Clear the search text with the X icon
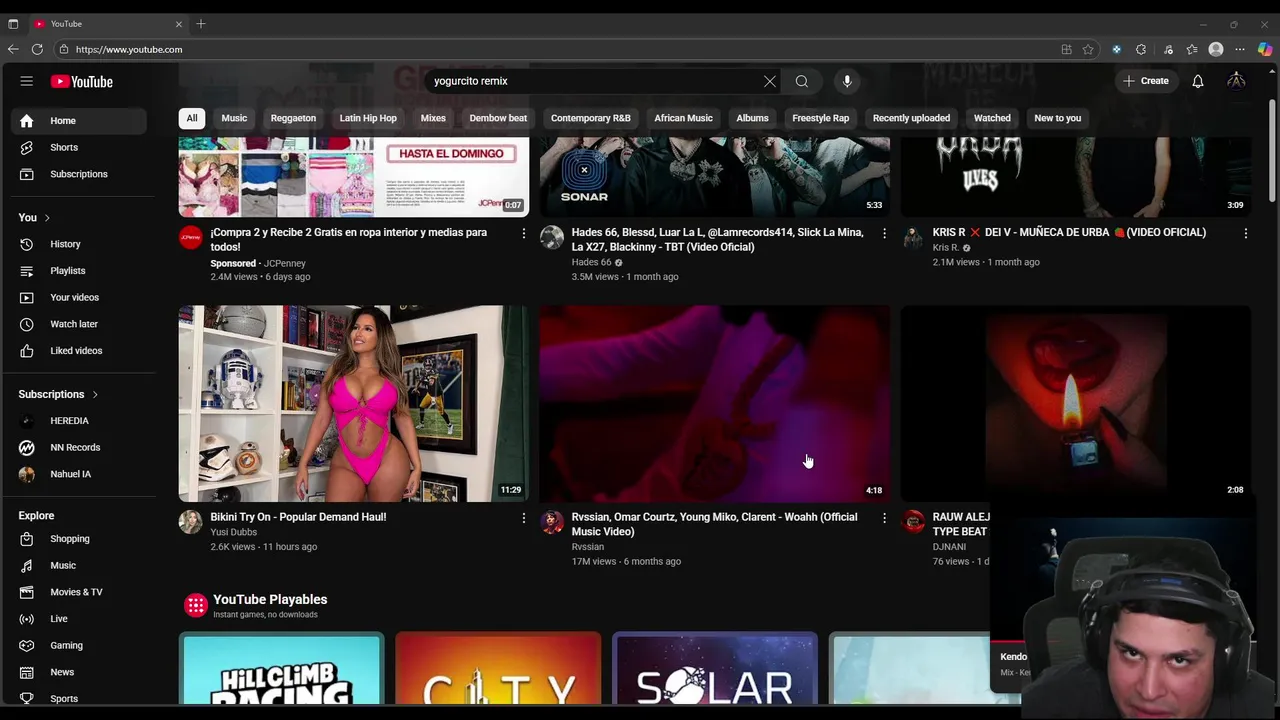1280x720 pixels. pos(770,81)
